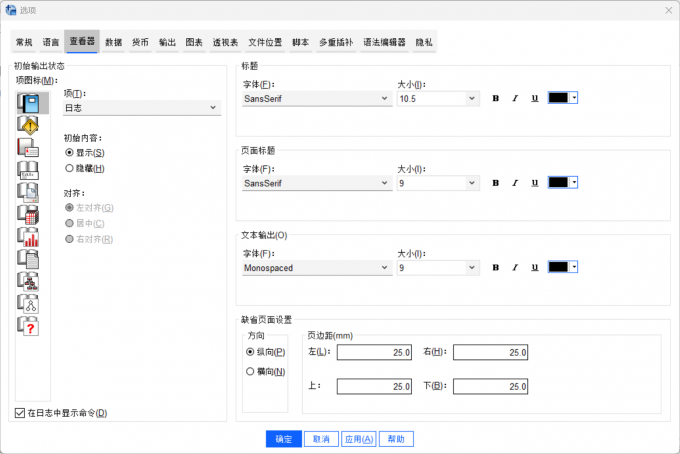Viewport: 680px width, 454px height.
Task: Toggle underline for 文本输出 font
Action: coord(535,268)
